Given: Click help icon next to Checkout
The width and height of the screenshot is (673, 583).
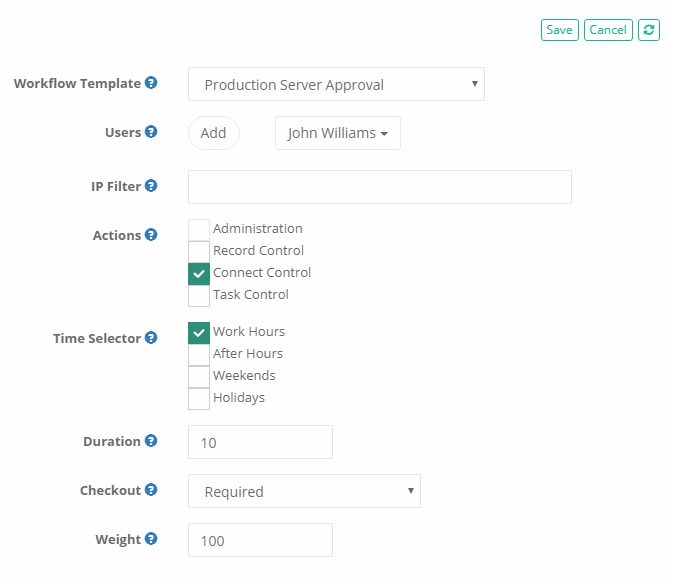Looking at the screenshot, I should 151,490.
